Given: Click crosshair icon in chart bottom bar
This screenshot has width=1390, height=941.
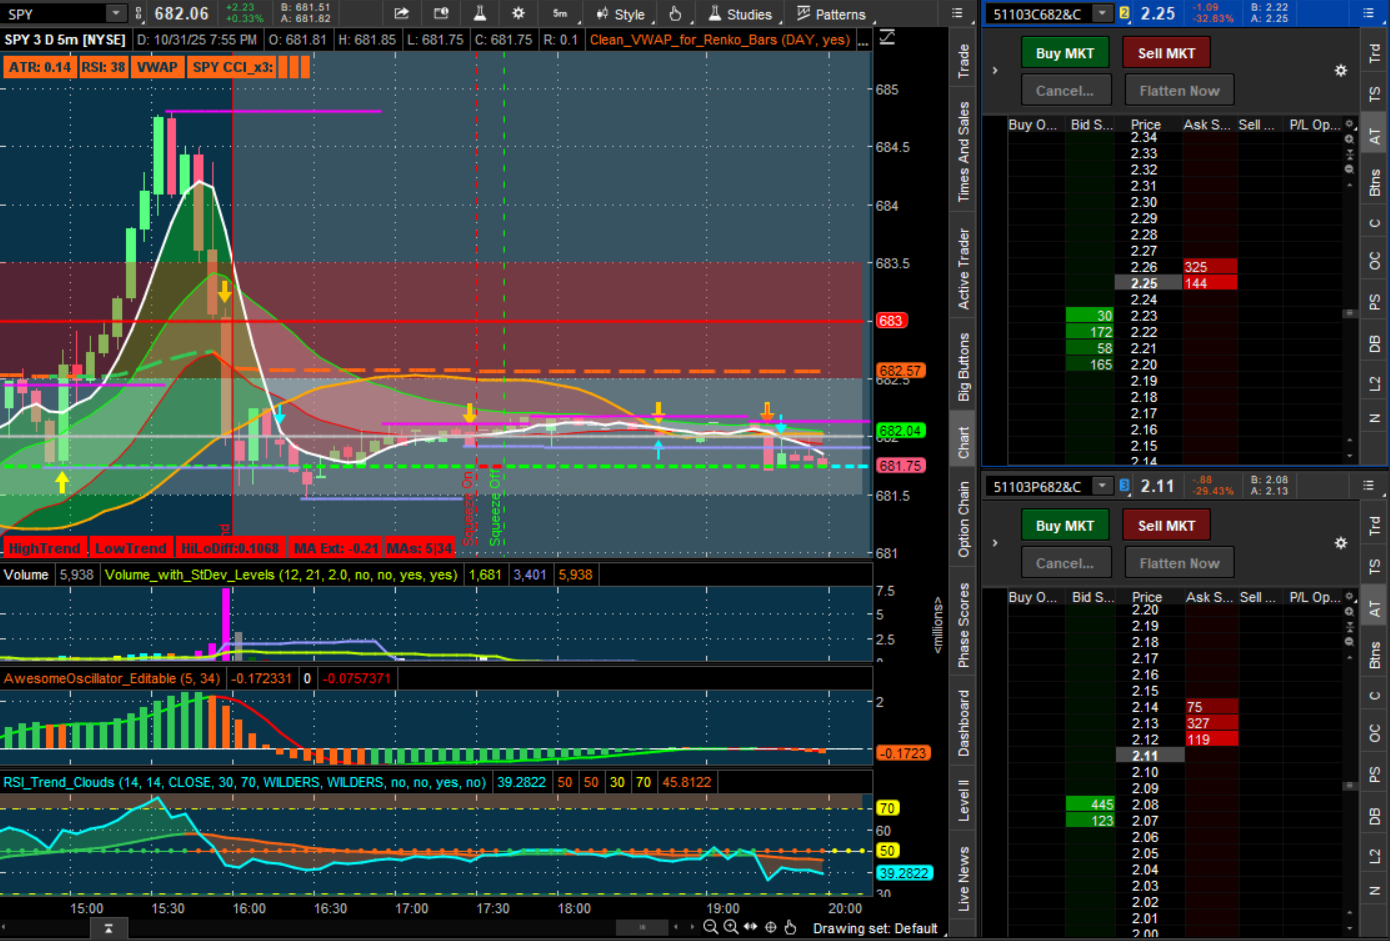Looking at the screenshot, I should pyautogui.click(x=771, y=927).
